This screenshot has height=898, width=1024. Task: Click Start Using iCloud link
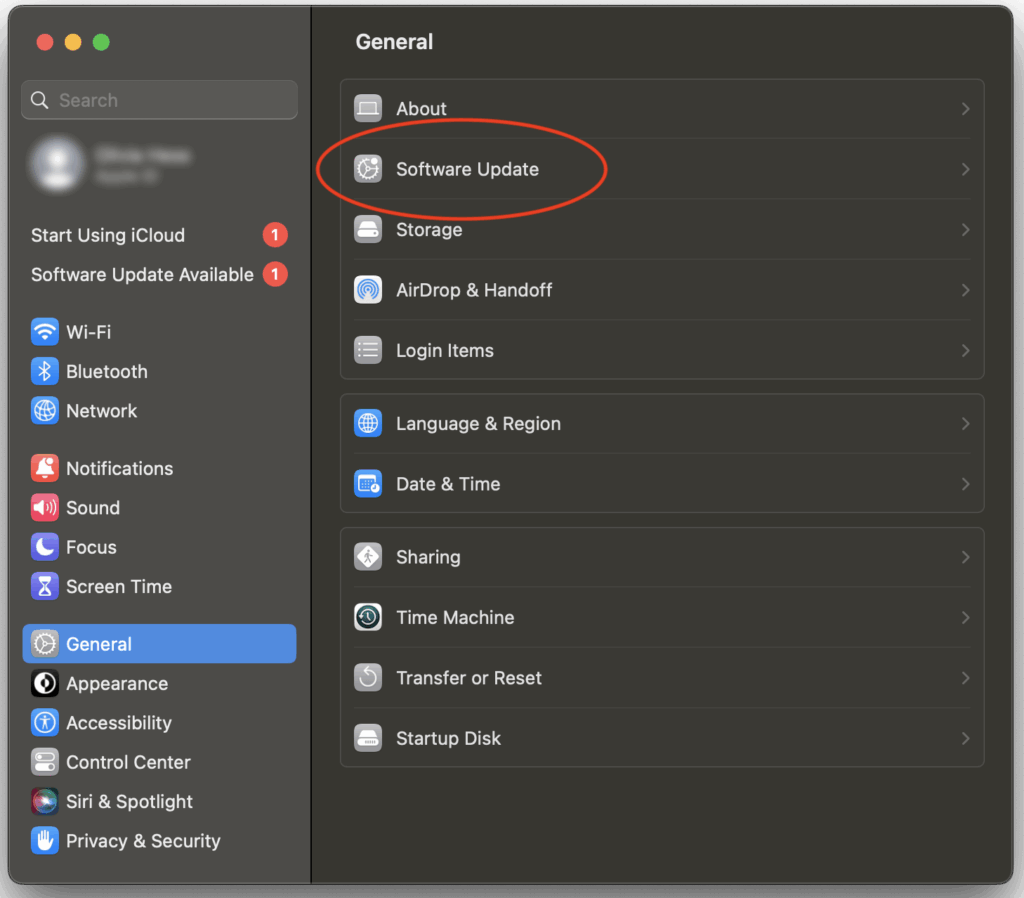(108, 236)
